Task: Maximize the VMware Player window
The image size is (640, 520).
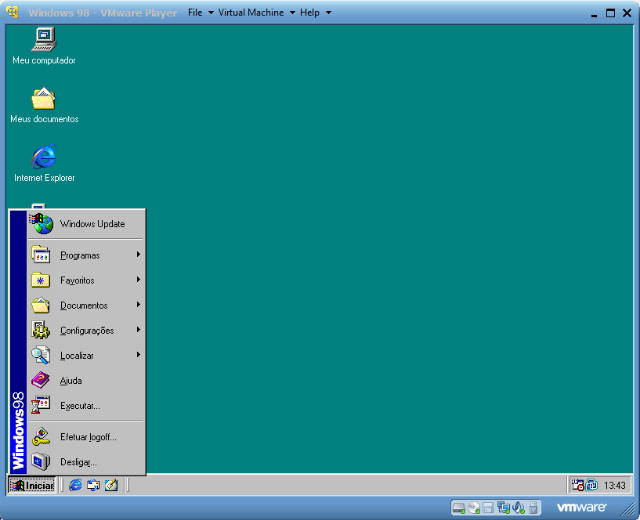Action: [x=610, y=13]
